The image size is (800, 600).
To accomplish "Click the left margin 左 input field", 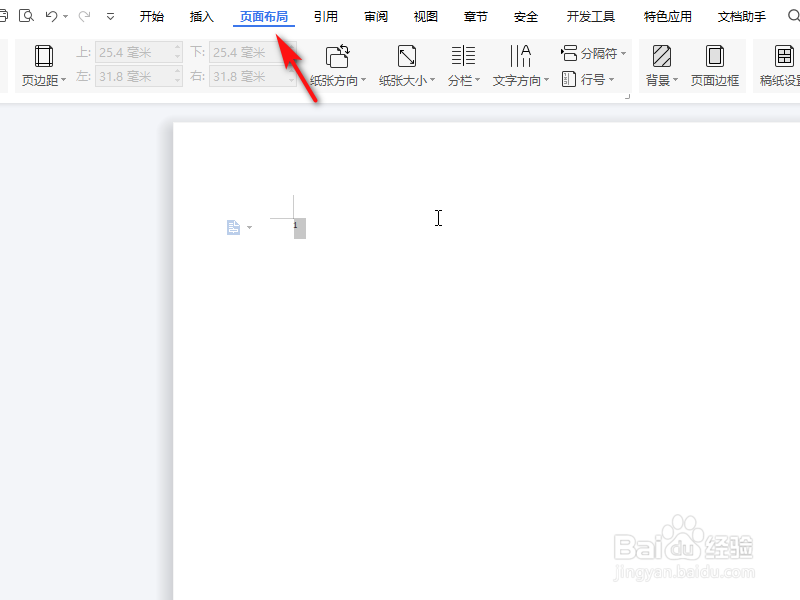I will click(x=139, y=76).
